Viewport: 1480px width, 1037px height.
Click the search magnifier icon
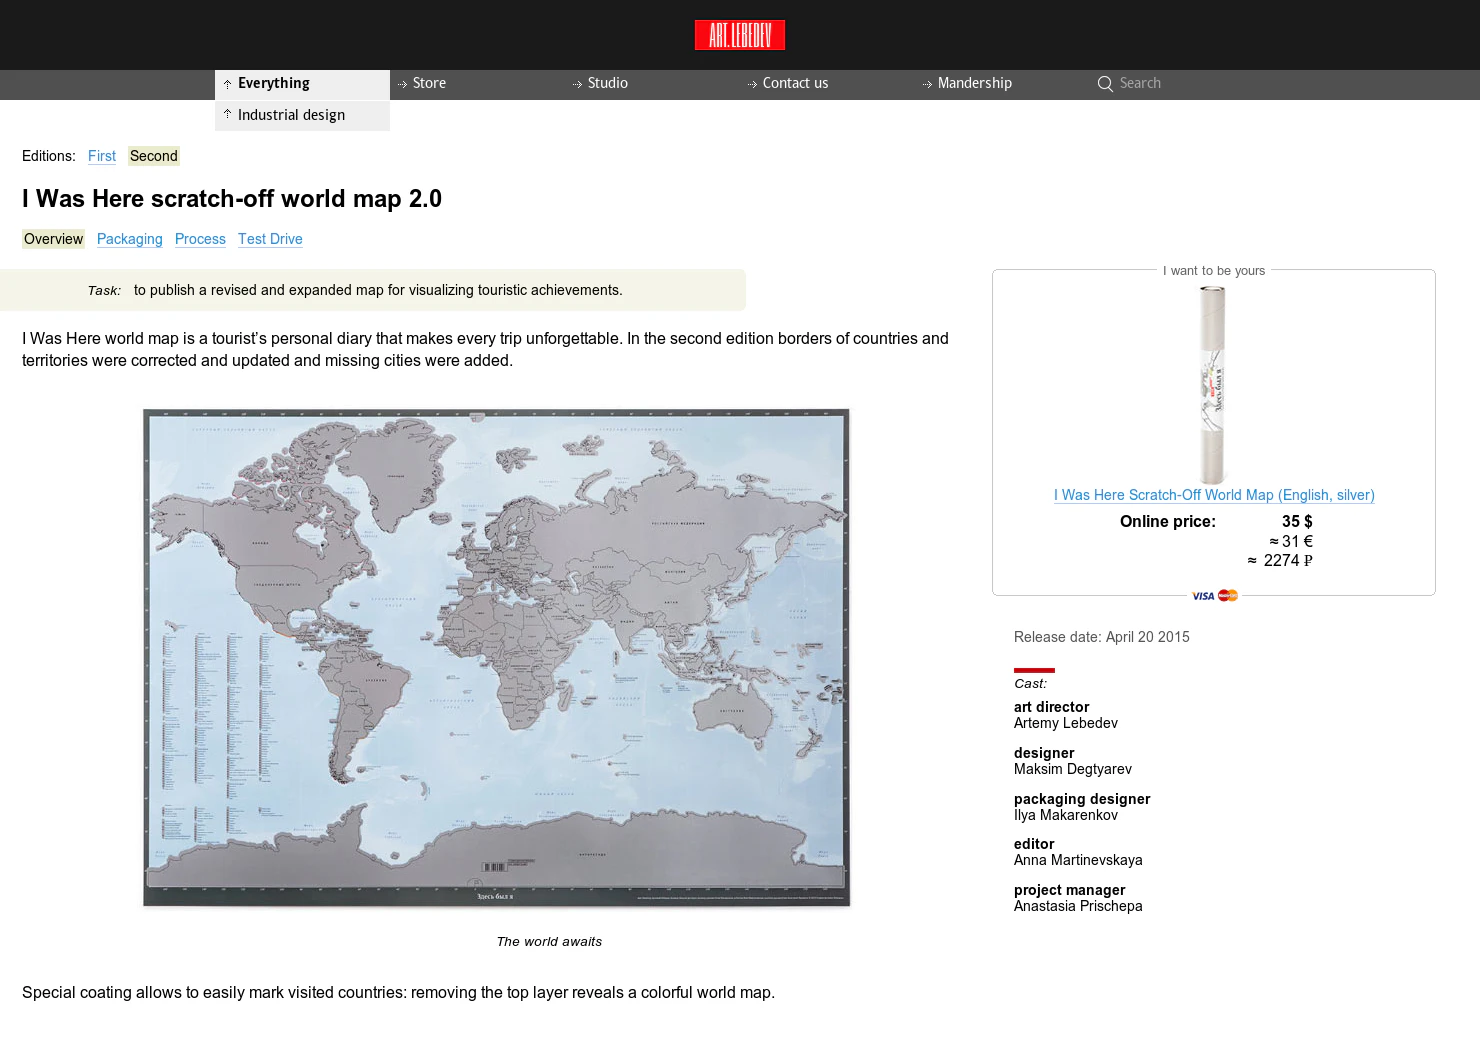(1105, 84)
